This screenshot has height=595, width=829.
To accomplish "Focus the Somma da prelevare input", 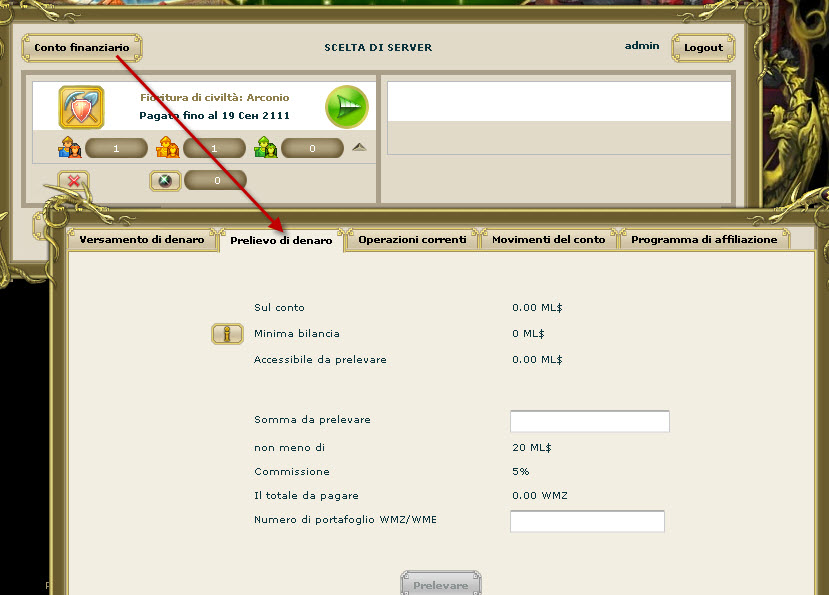I will [x=590, y=421].
